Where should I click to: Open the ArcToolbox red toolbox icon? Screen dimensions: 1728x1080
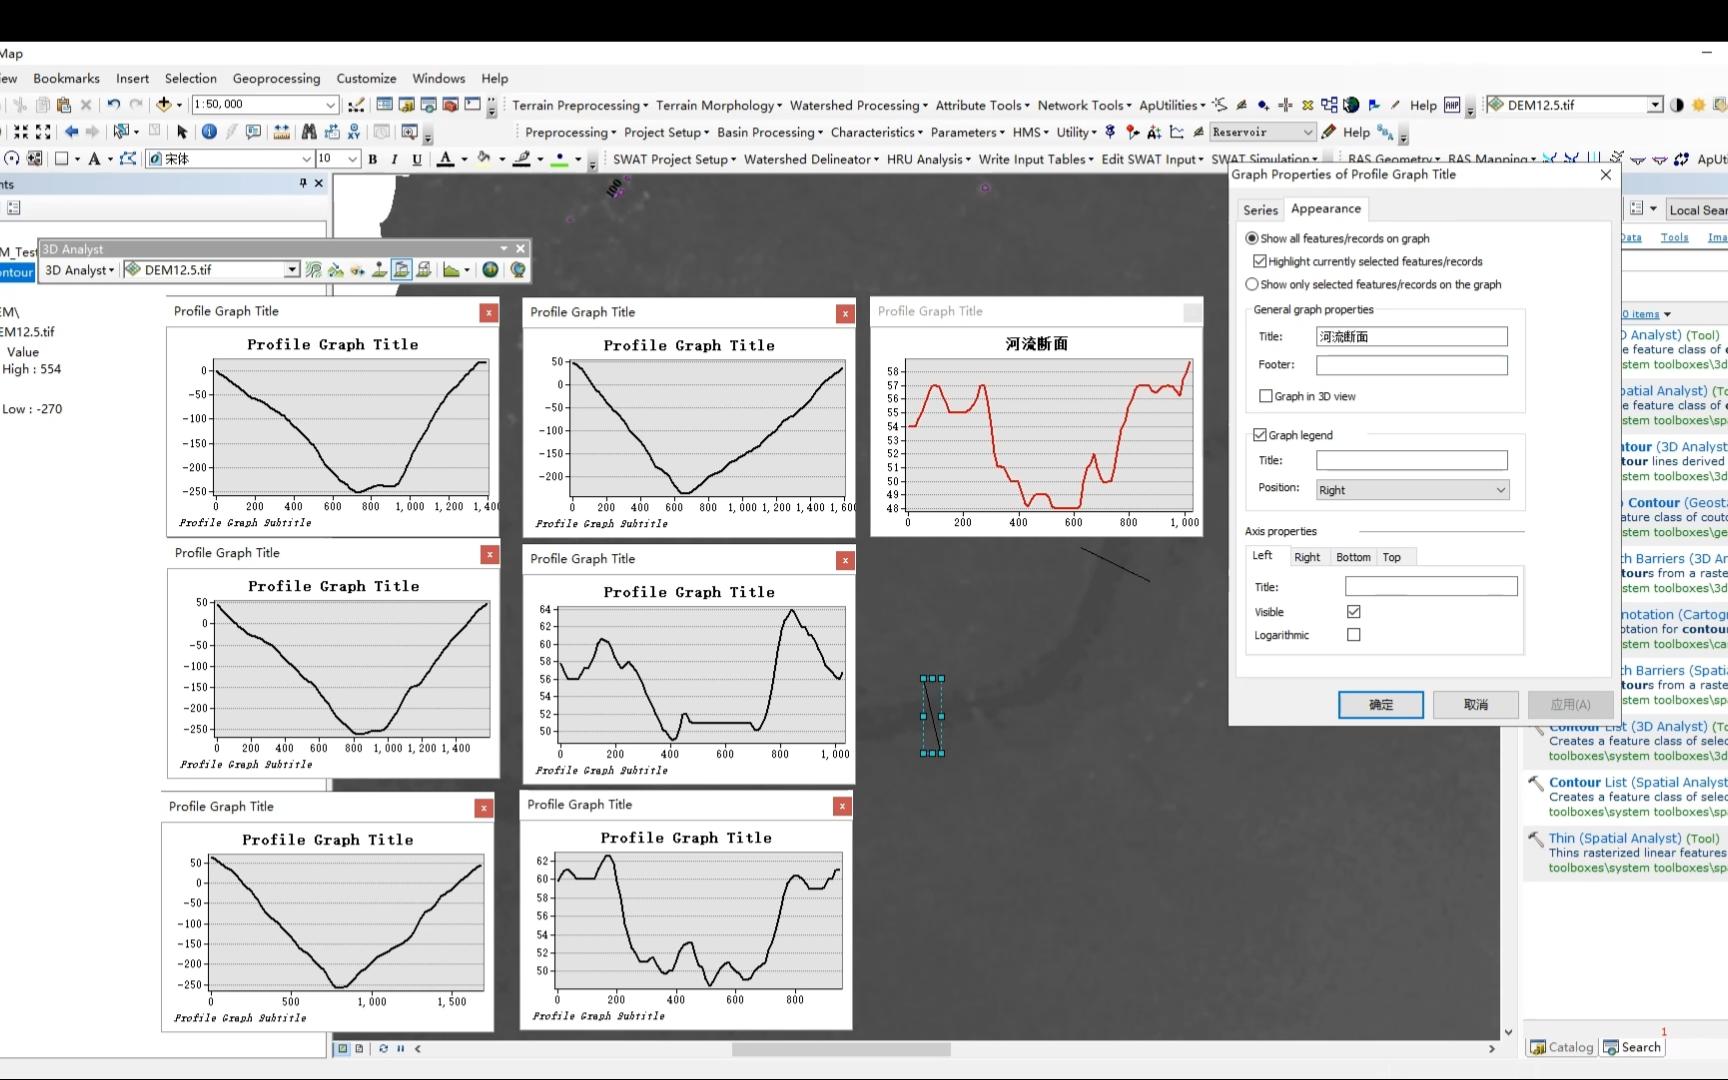click(x=450, y=104)
